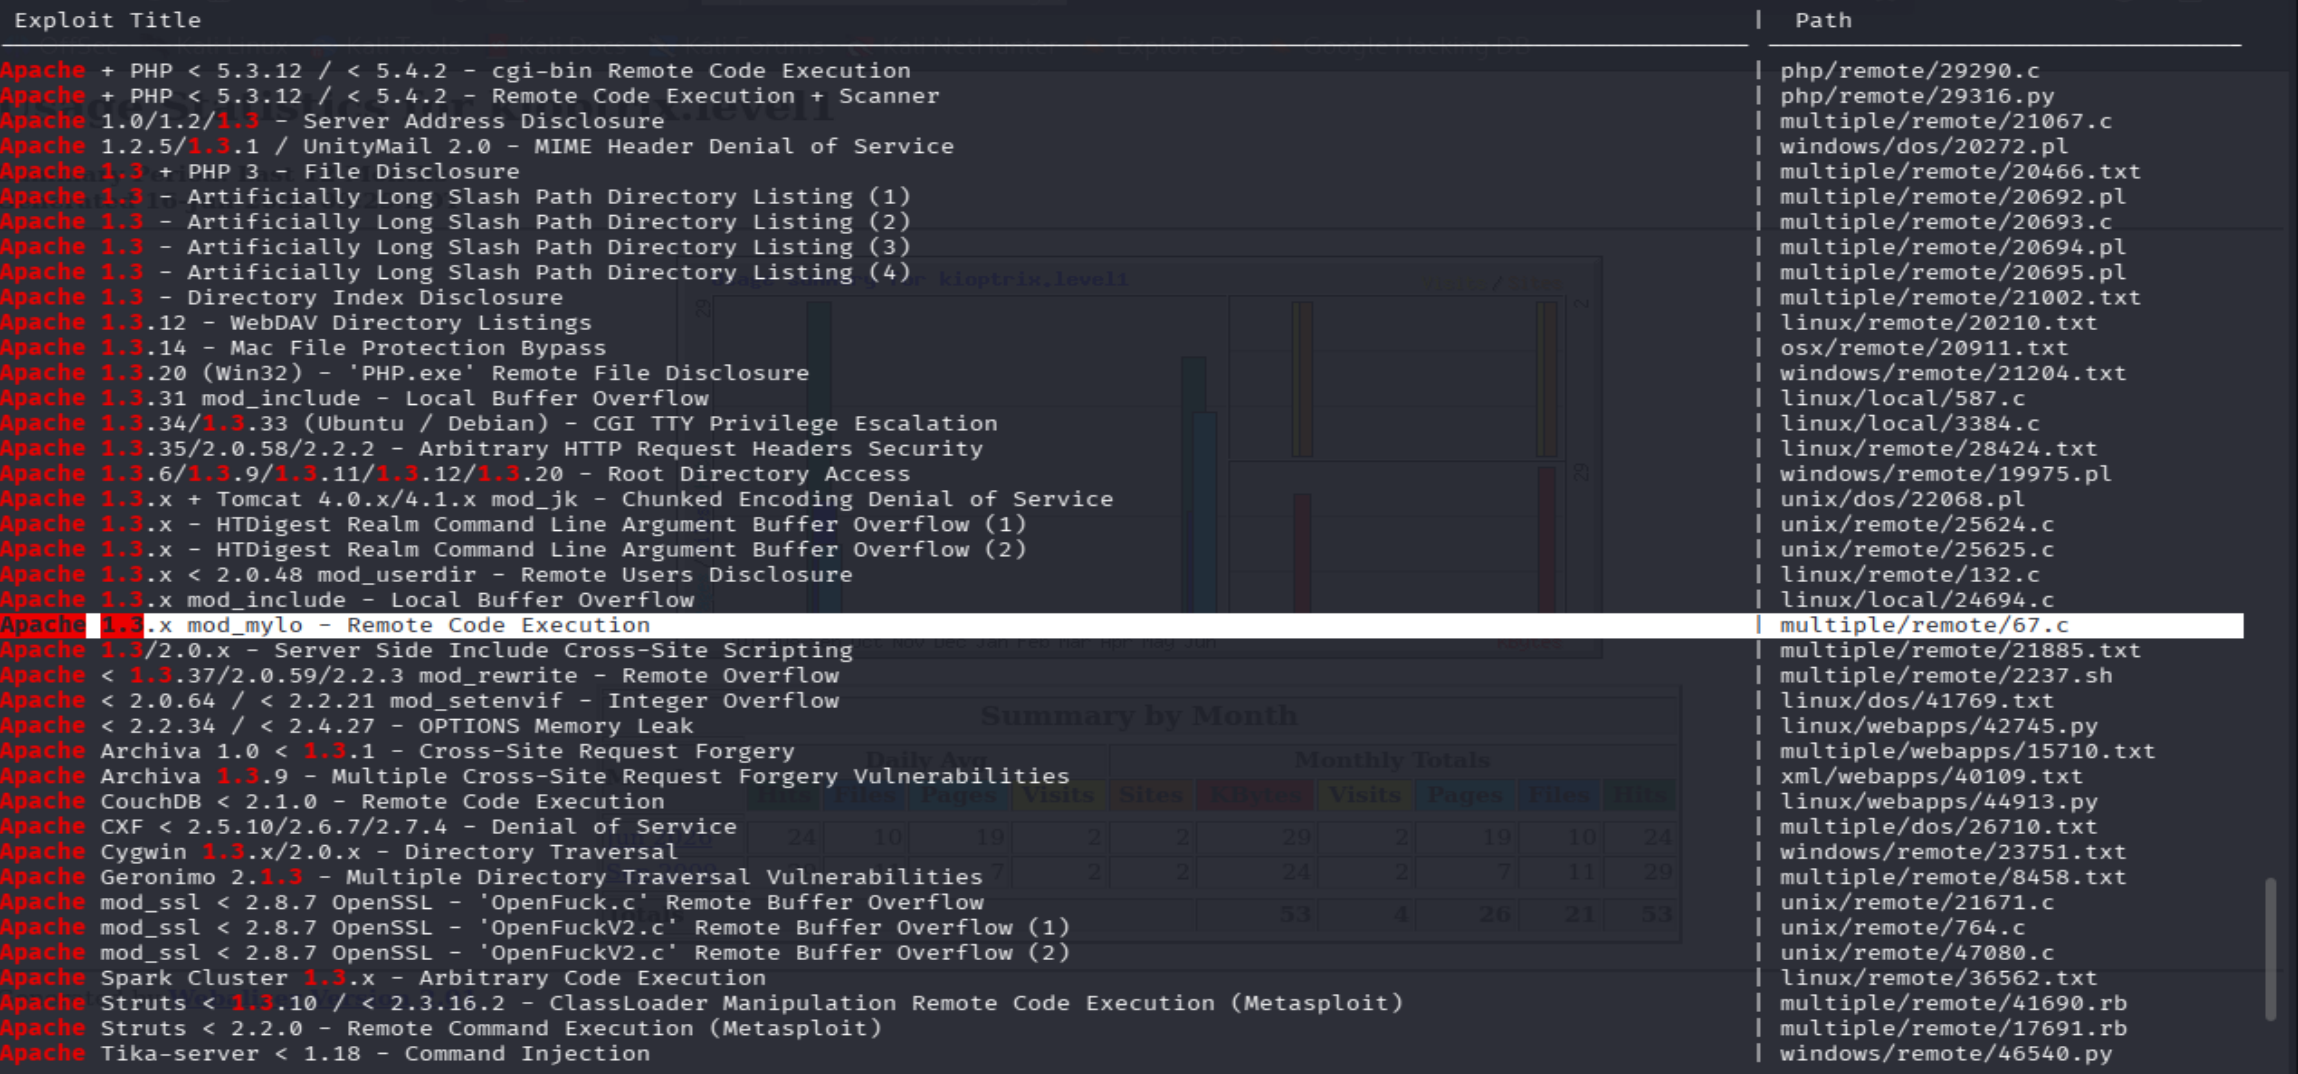Image resolution: width=2298 pixels, height=1074 pixels.
Task: Select the OPTIONS Memory Leak title
Action: pos(346,726)
